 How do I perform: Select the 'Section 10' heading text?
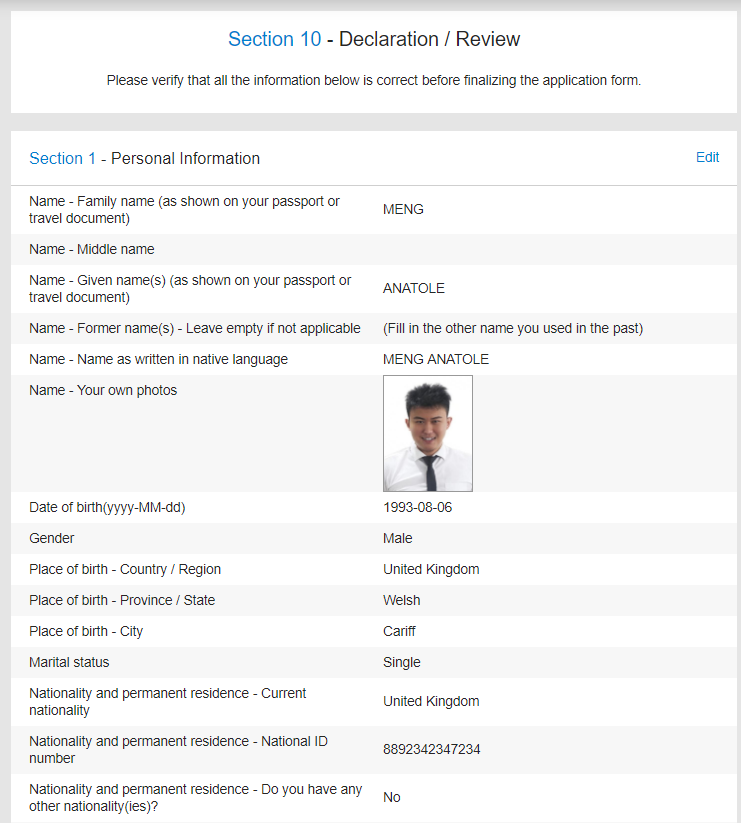click(274, 39)
